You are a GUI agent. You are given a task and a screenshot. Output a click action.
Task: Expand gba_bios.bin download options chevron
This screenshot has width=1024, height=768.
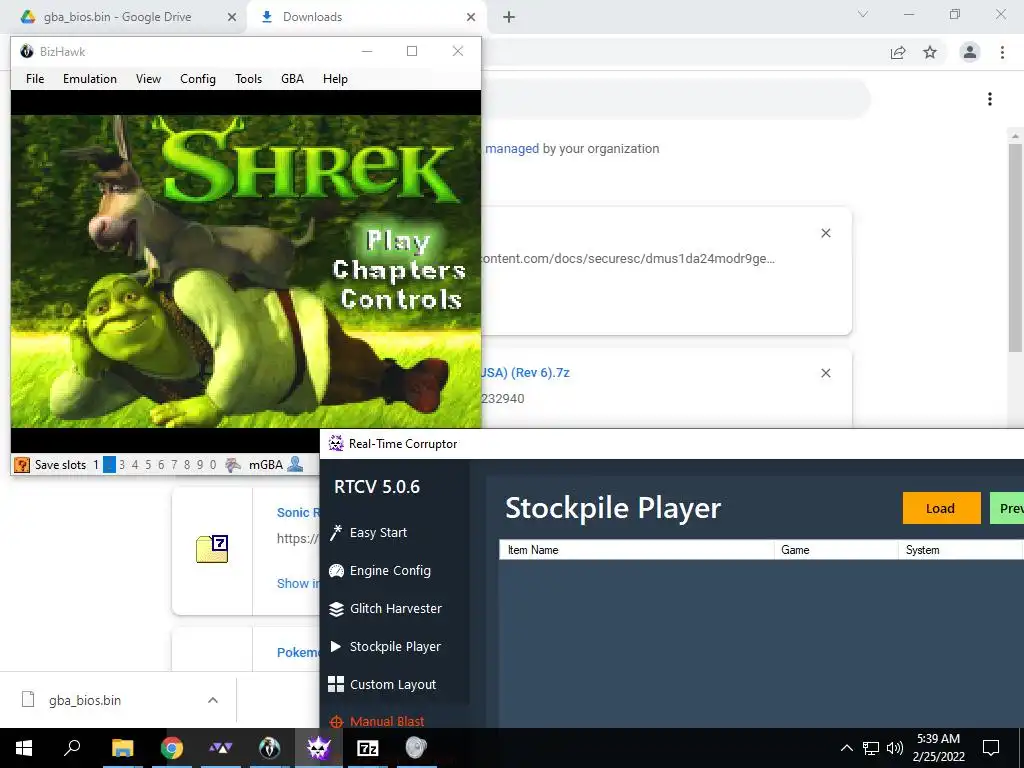point(213,700)
